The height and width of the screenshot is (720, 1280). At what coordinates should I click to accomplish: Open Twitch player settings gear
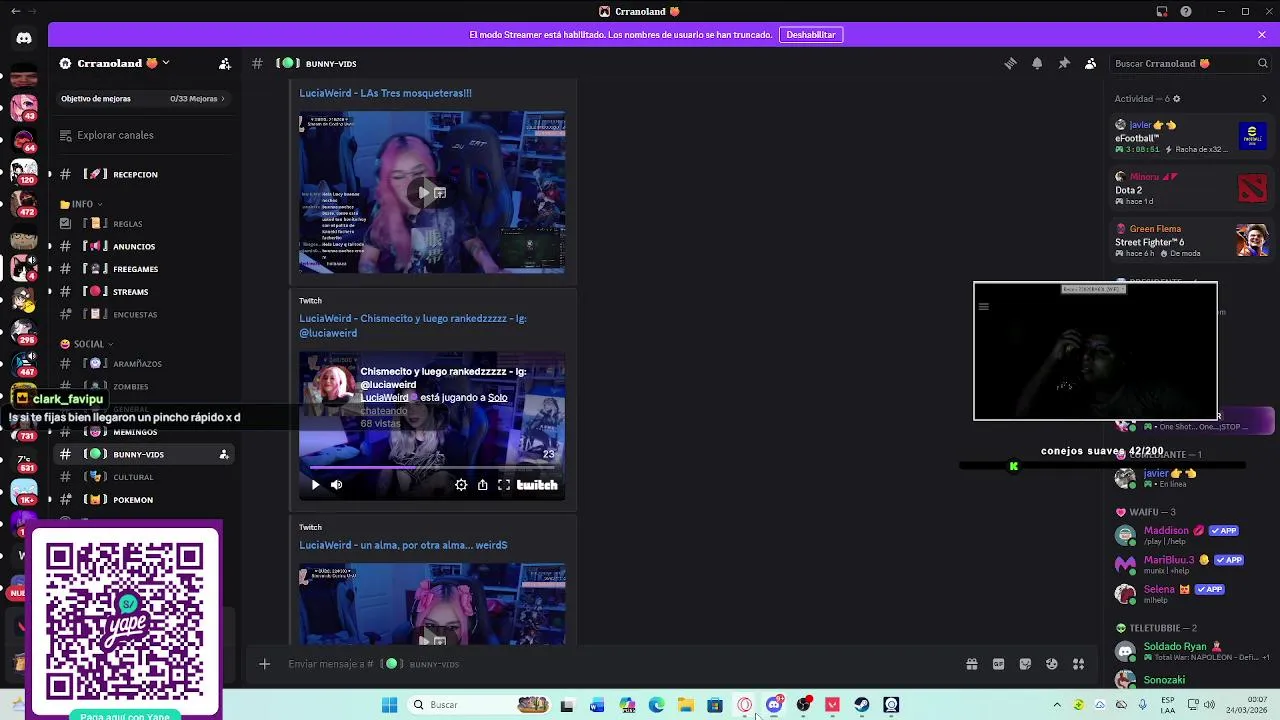click(x=461, y=485)
